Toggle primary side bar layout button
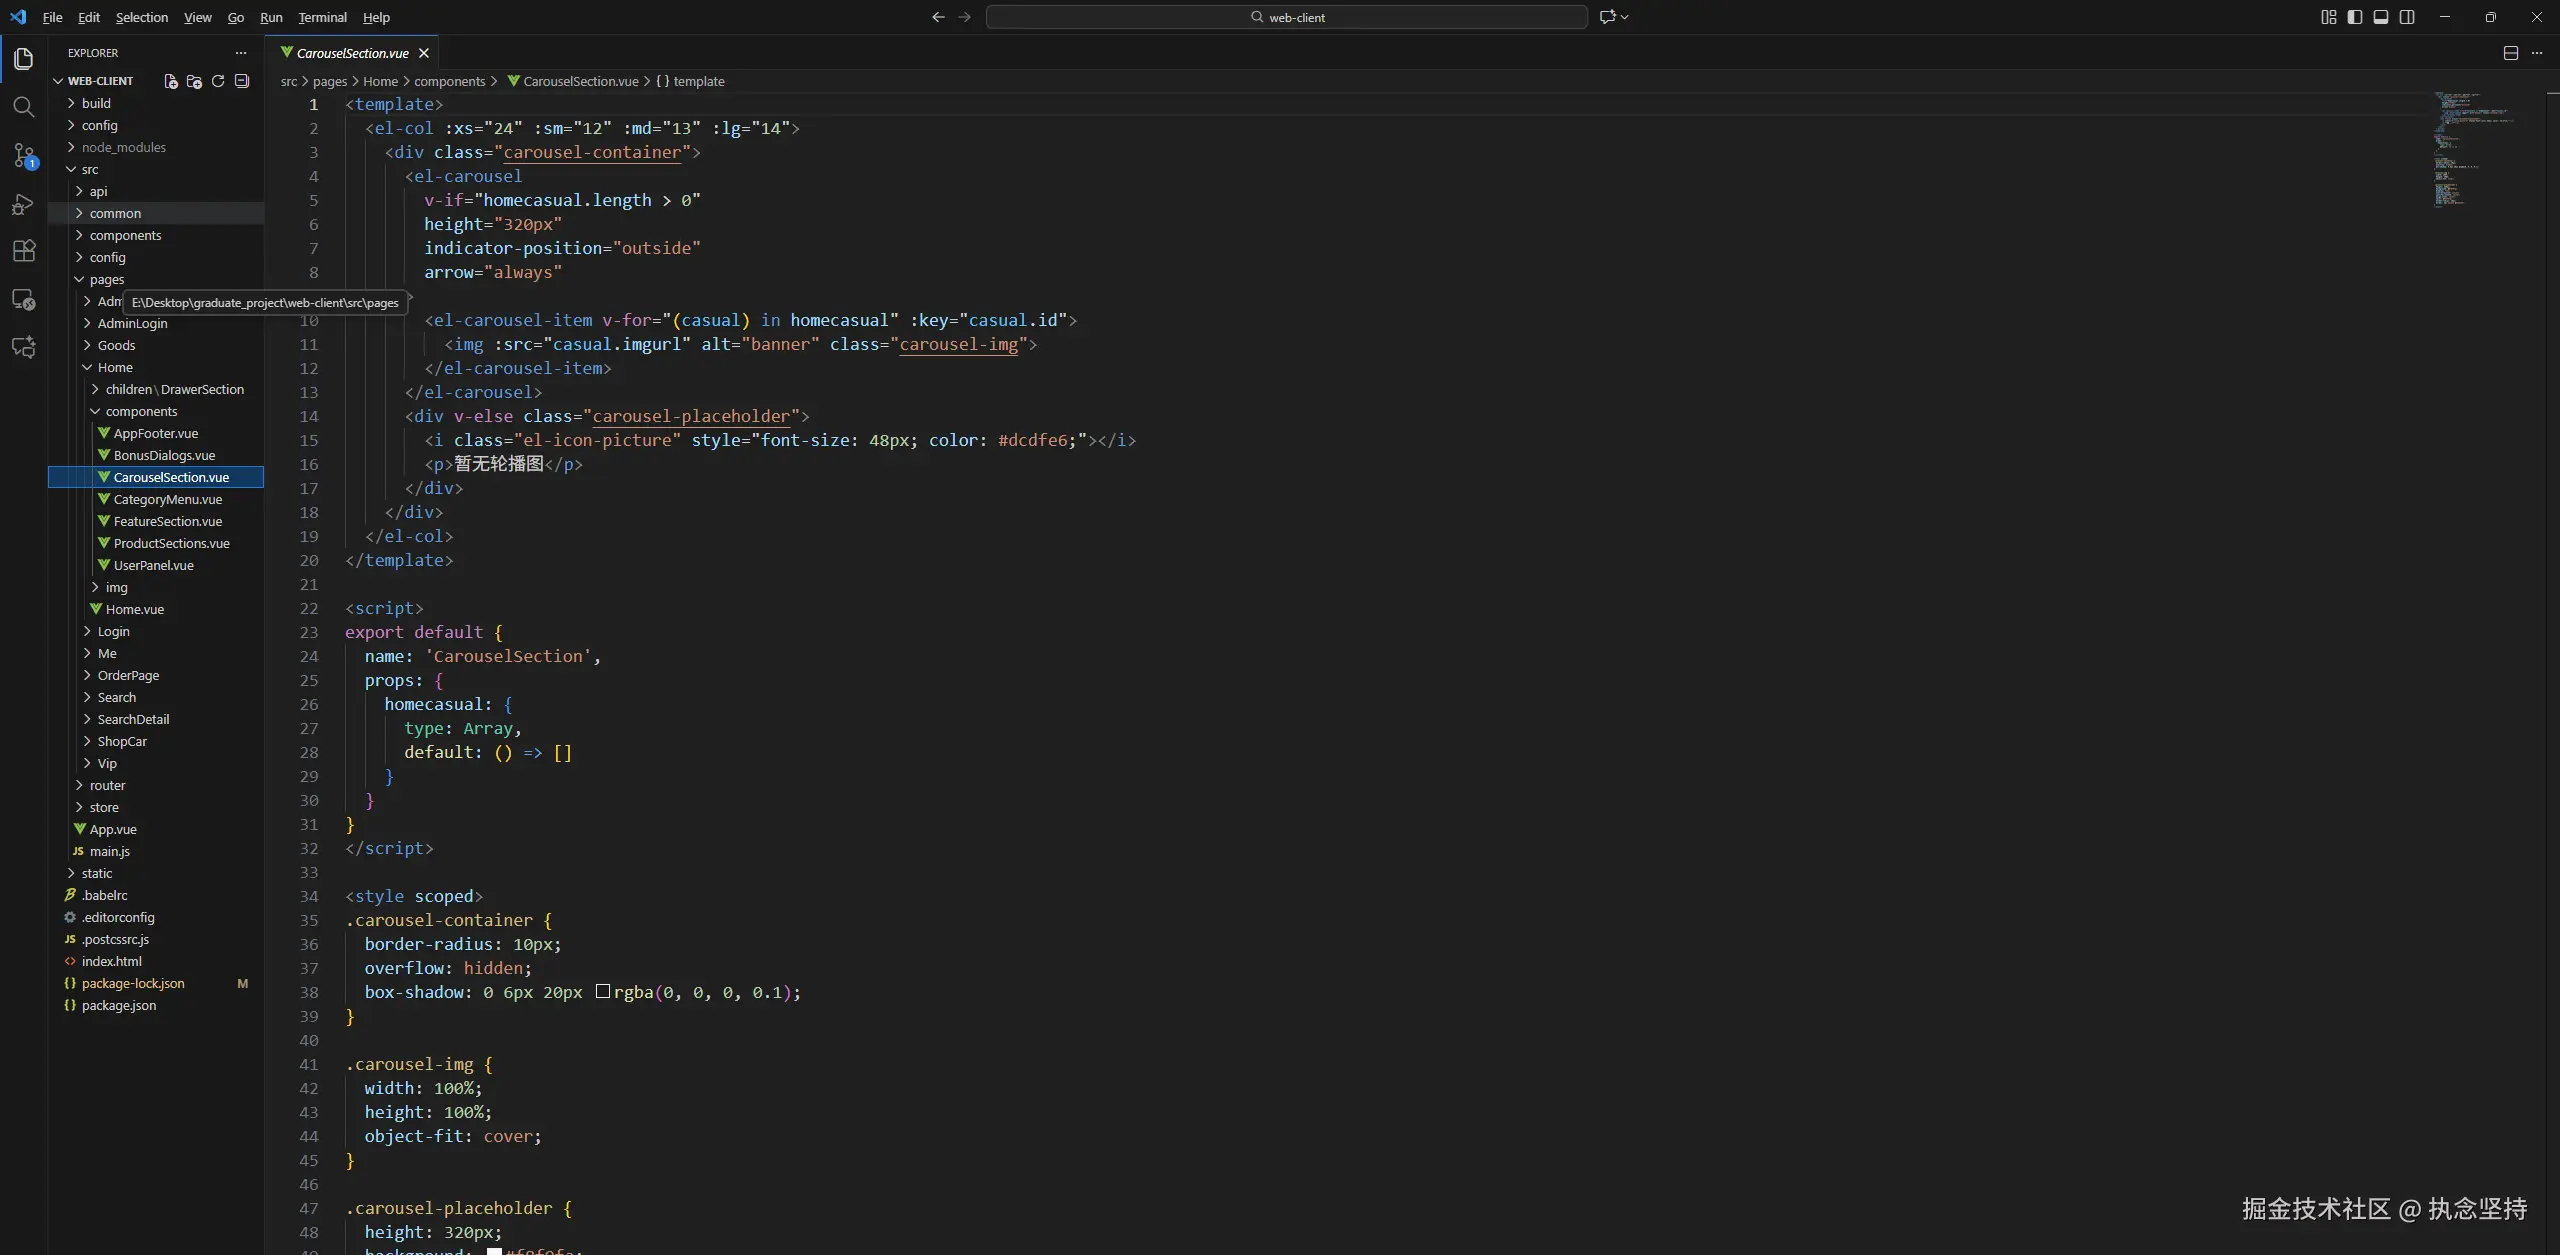2560x1255 pixels. coord(2355,17)
